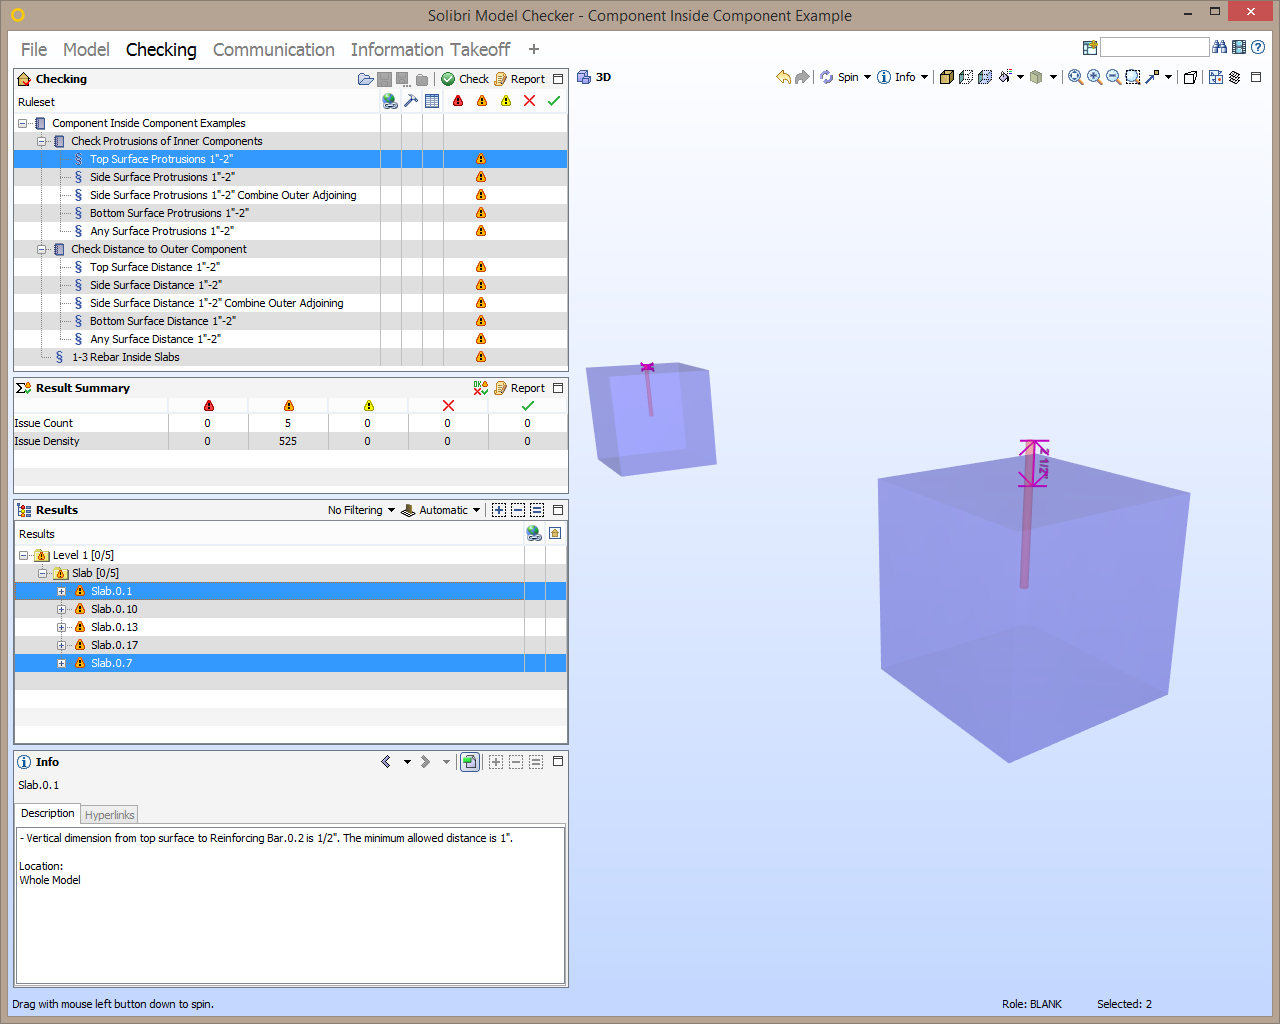Viewport: 1280px width, 1024px height.
Task: Click red critical severity icon in Ruleset header
Action: [x=458, y=101]
